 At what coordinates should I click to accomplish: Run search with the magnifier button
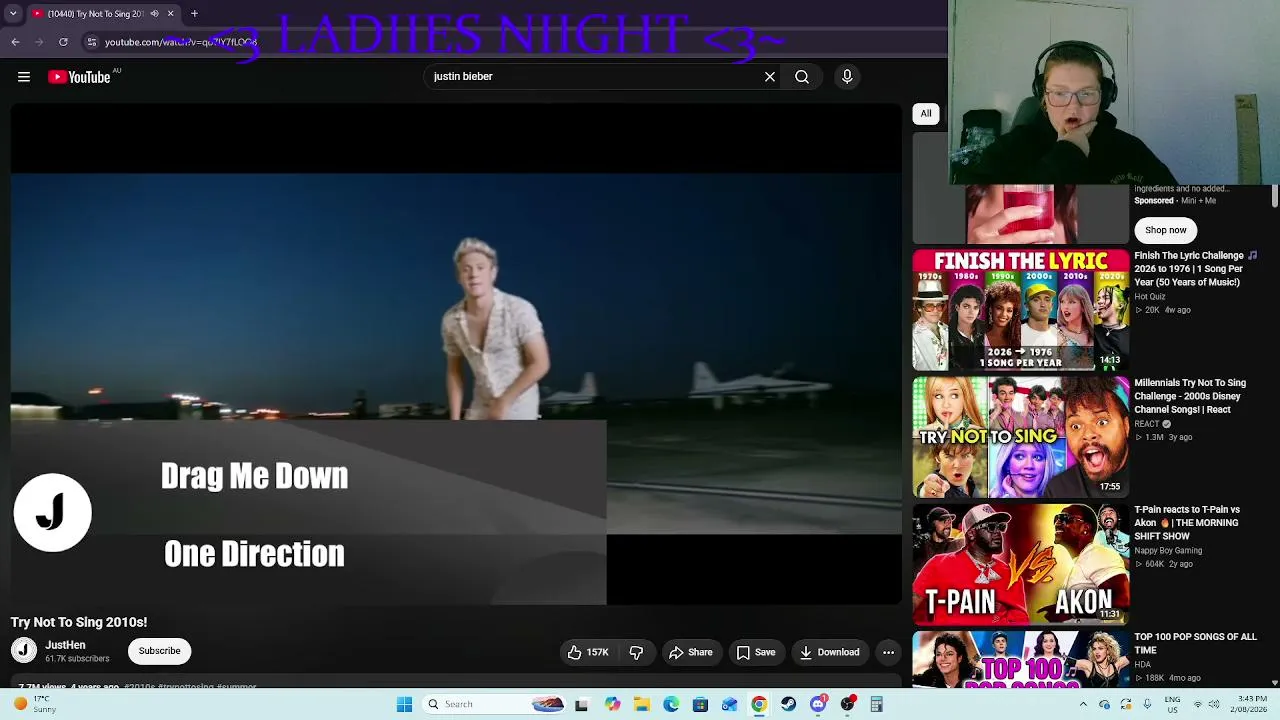coord(802,77)
